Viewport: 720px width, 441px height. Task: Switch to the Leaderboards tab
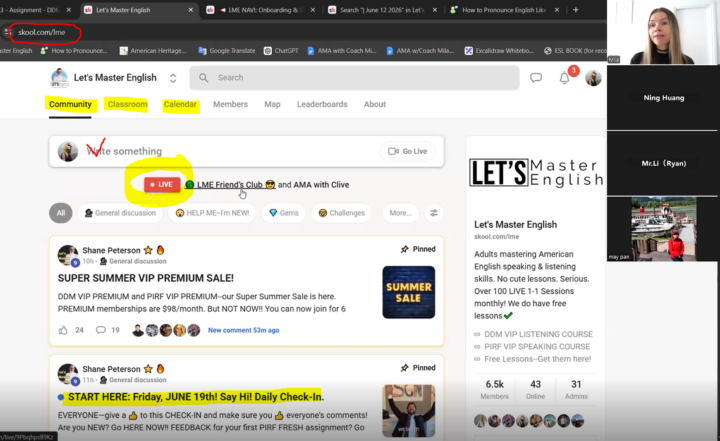tap(322, 104)
